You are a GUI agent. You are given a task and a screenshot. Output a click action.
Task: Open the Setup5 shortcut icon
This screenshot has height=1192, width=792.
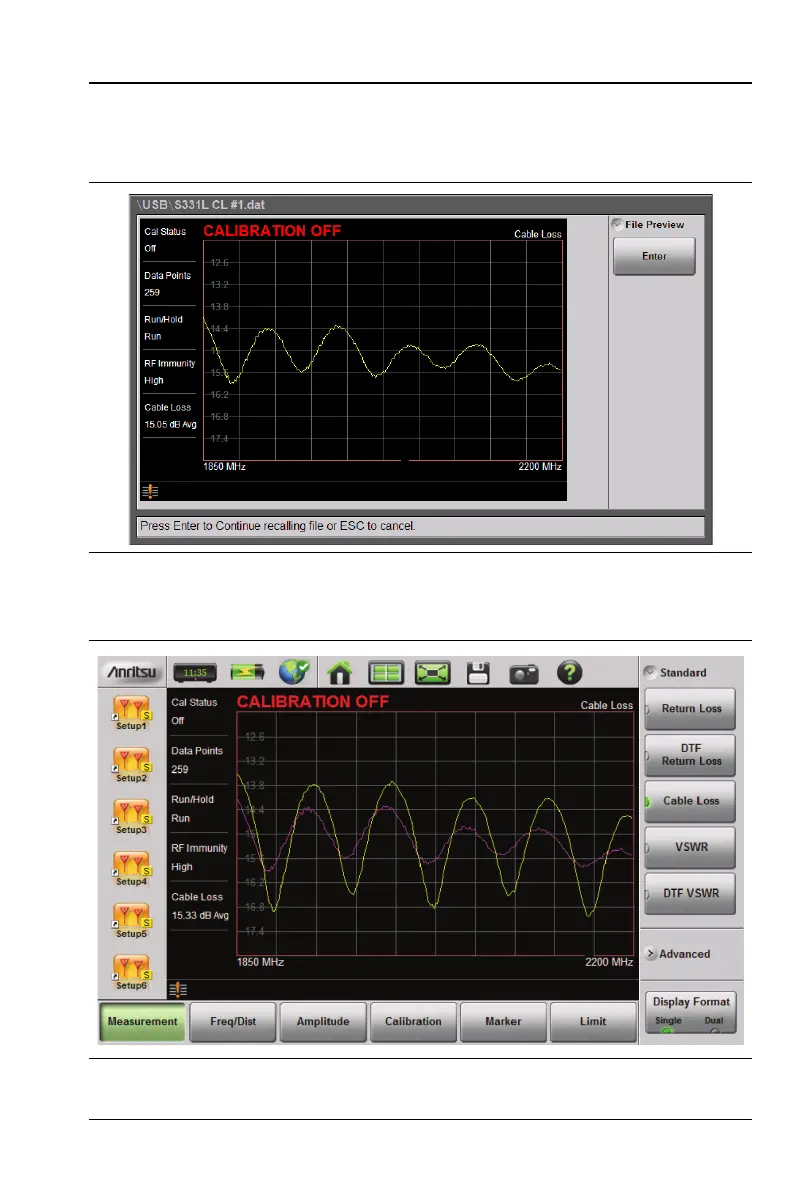[131, 921]
